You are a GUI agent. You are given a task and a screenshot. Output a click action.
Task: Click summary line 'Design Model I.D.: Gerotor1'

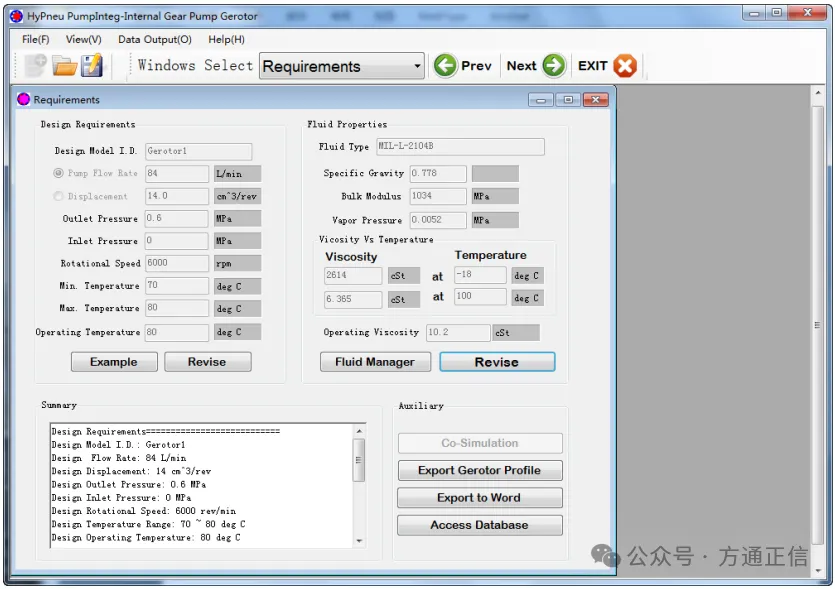pos(118,445)
